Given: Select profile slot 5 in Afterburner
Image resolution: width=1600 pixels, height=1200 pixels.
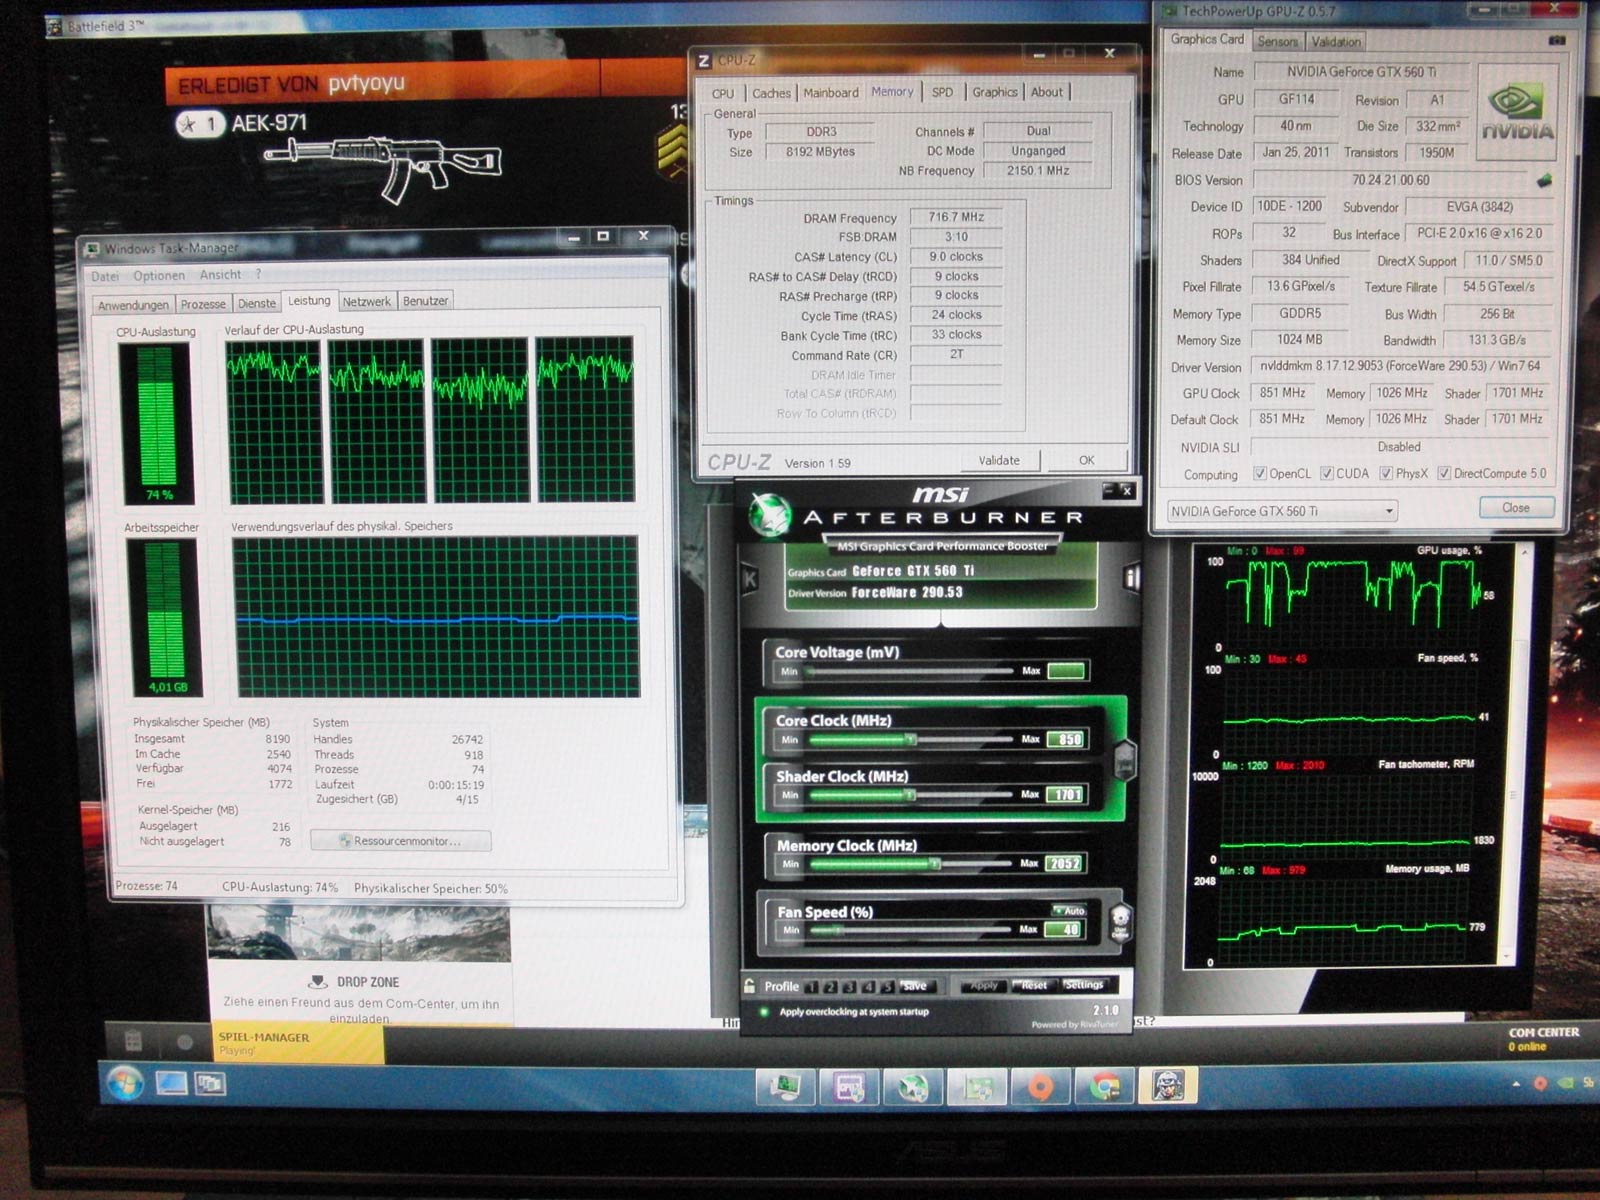Looking at the screenshot, I should click(x=887, y=987).
